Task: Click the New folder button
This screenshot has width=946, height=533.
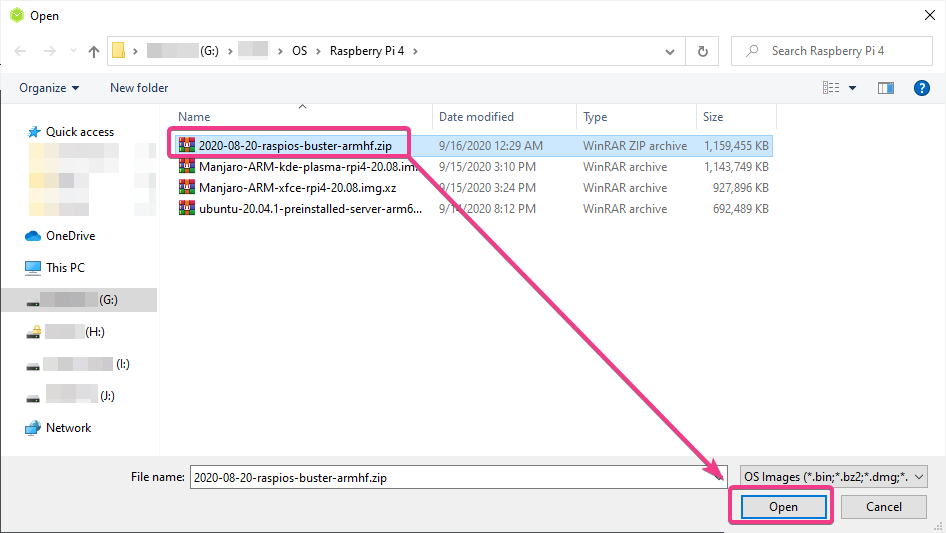Action: (x=139, y=88)
